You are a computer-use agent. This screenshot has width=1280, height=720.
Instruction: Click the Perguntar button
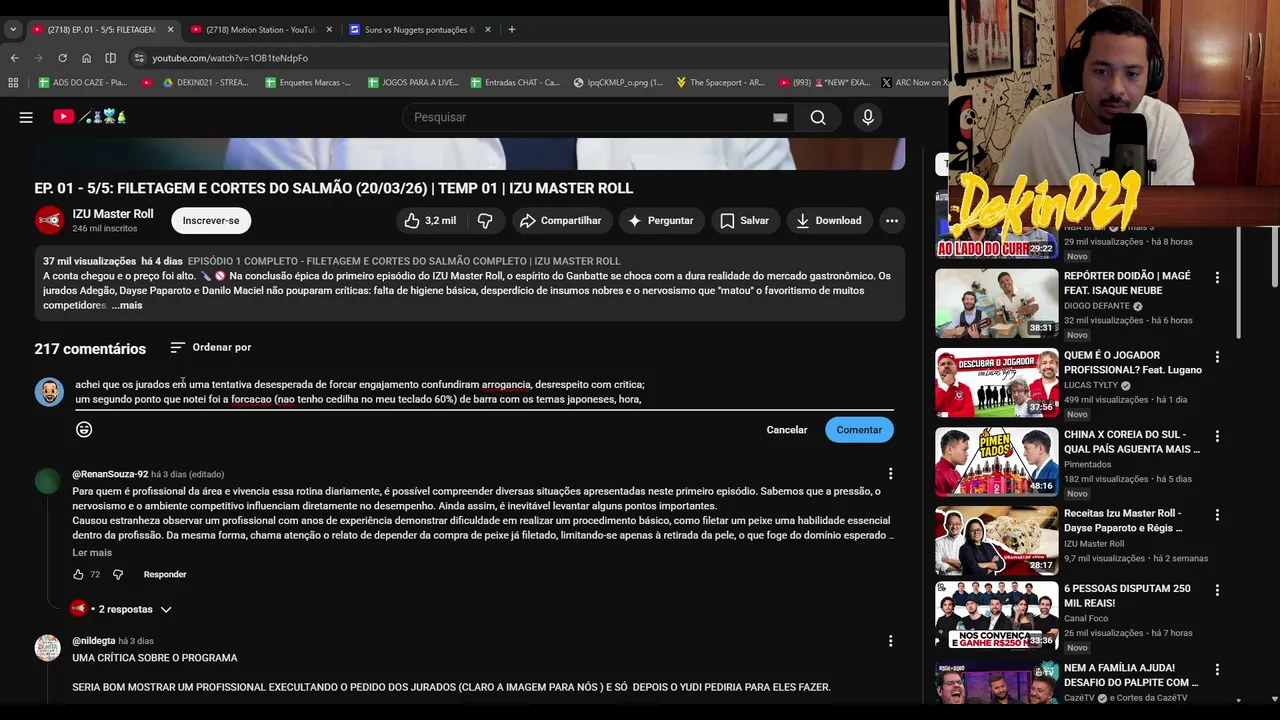(x=661, y=220)
